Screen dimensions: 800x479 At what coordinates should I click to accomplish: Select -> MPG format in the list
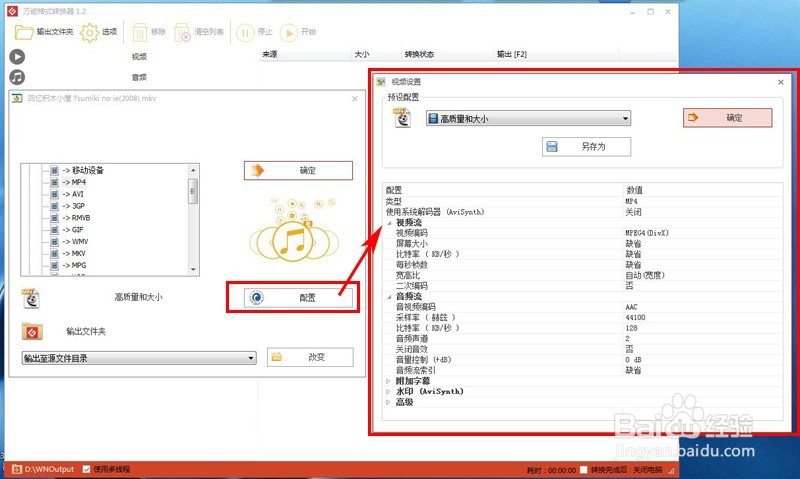point(74,265)
